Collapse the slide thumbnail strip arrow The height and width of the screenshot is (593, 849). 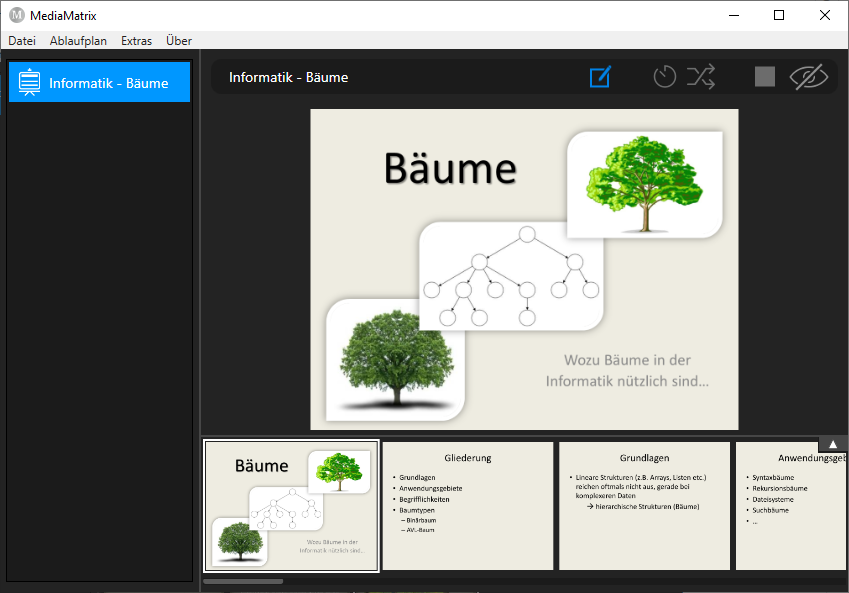(833, 444)
